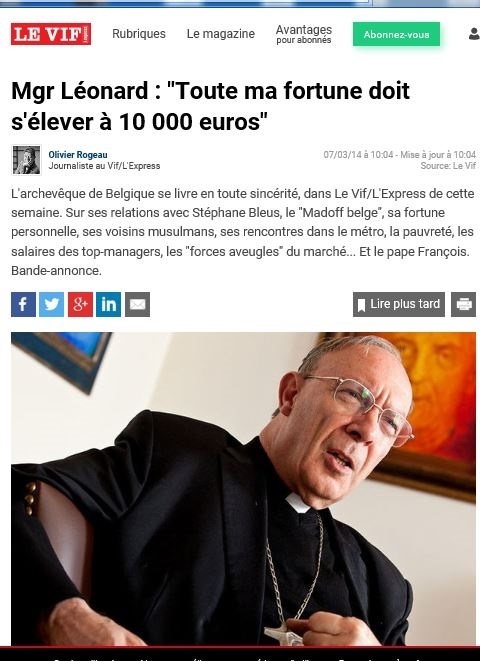
Task: Click the Abonnez-vous button
Action: 397,34
